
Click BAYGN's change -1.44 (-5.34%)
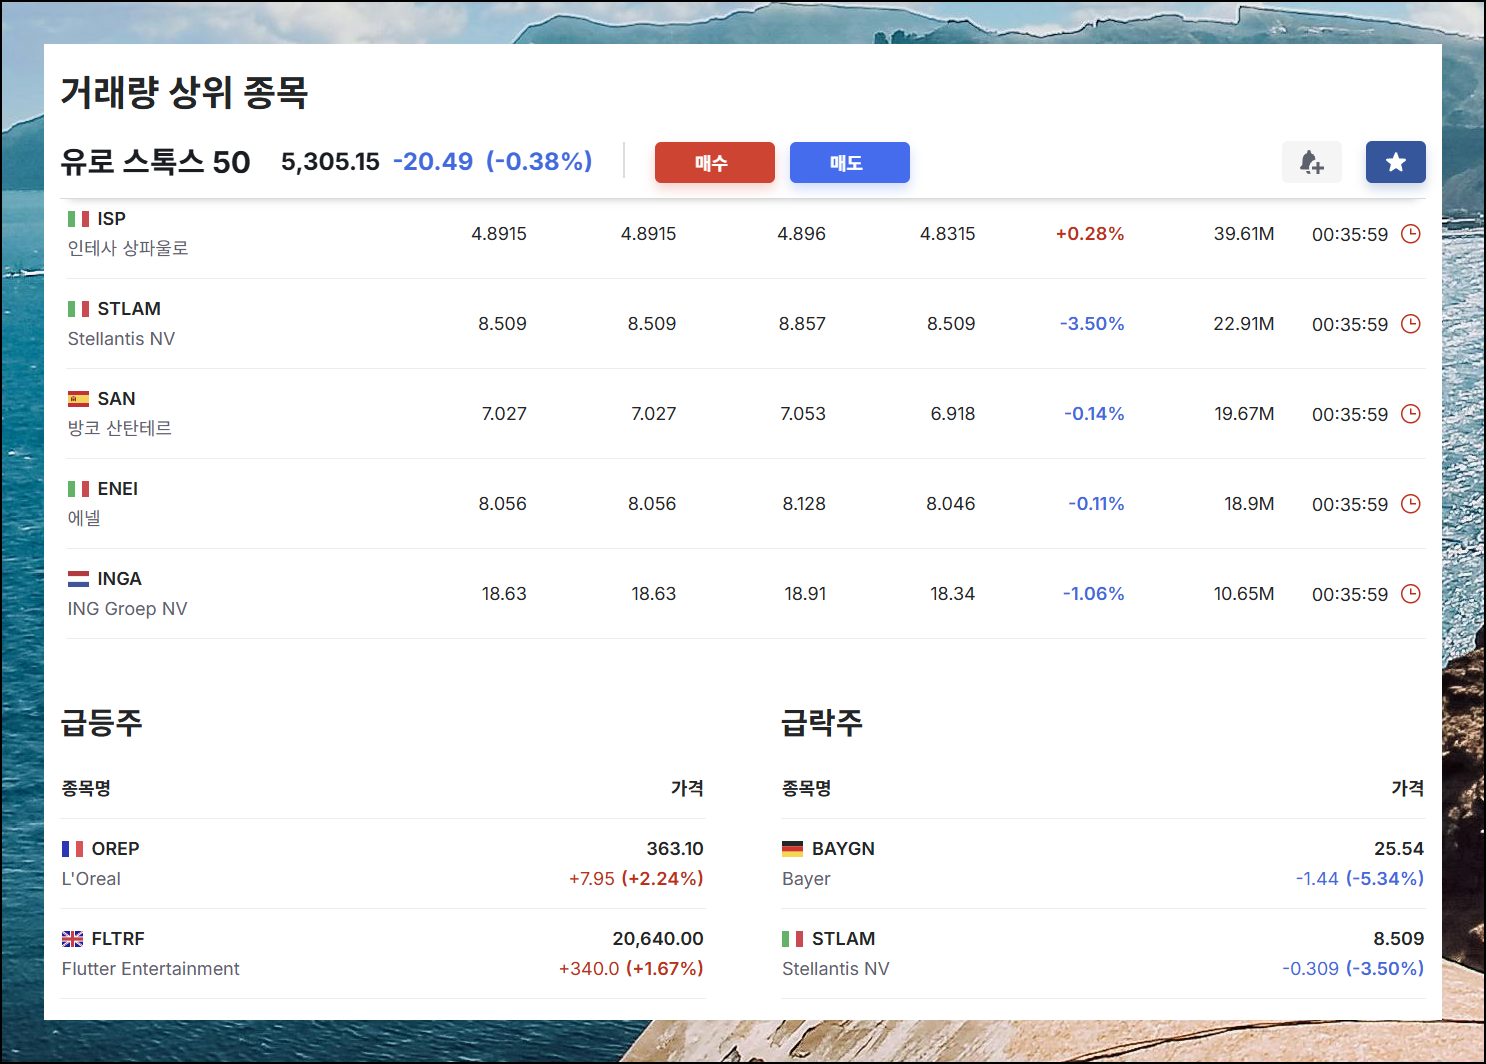point(1359,879)
